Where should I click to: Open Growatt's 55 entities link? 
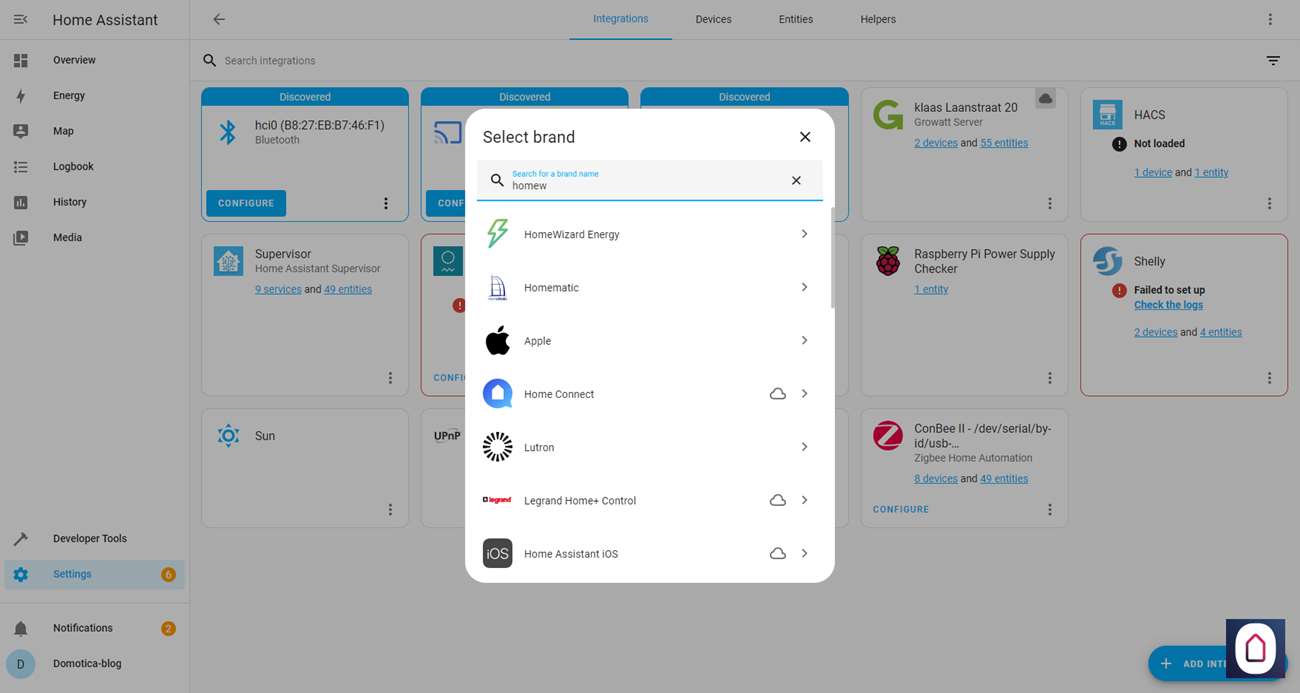pos(1004,143)
